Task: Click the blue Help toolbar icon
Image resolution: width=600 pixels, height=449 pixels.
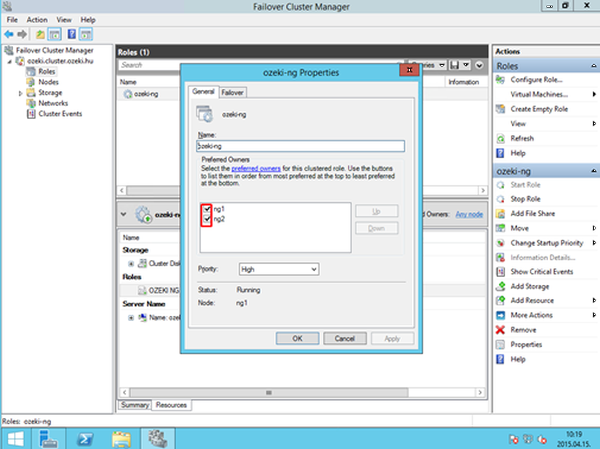Action: pyautogui.click(x=72, y=34)
